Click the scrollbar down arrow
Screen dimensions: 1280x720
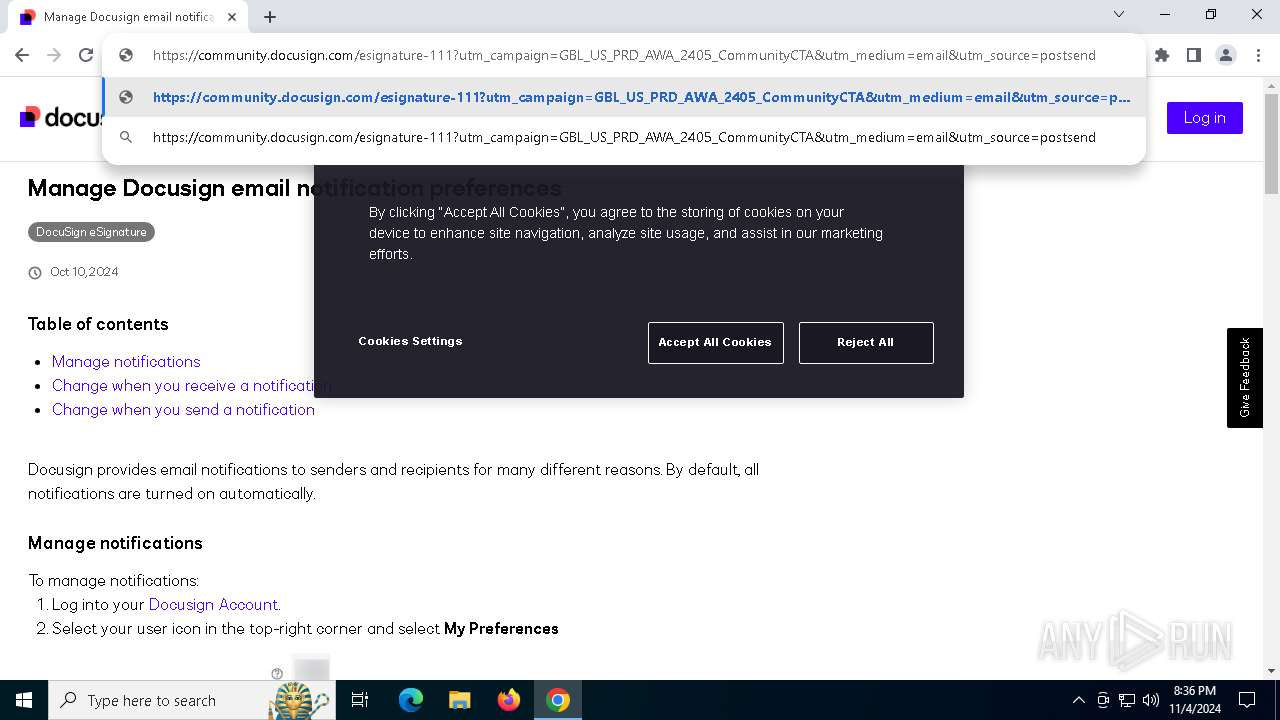1271,671
